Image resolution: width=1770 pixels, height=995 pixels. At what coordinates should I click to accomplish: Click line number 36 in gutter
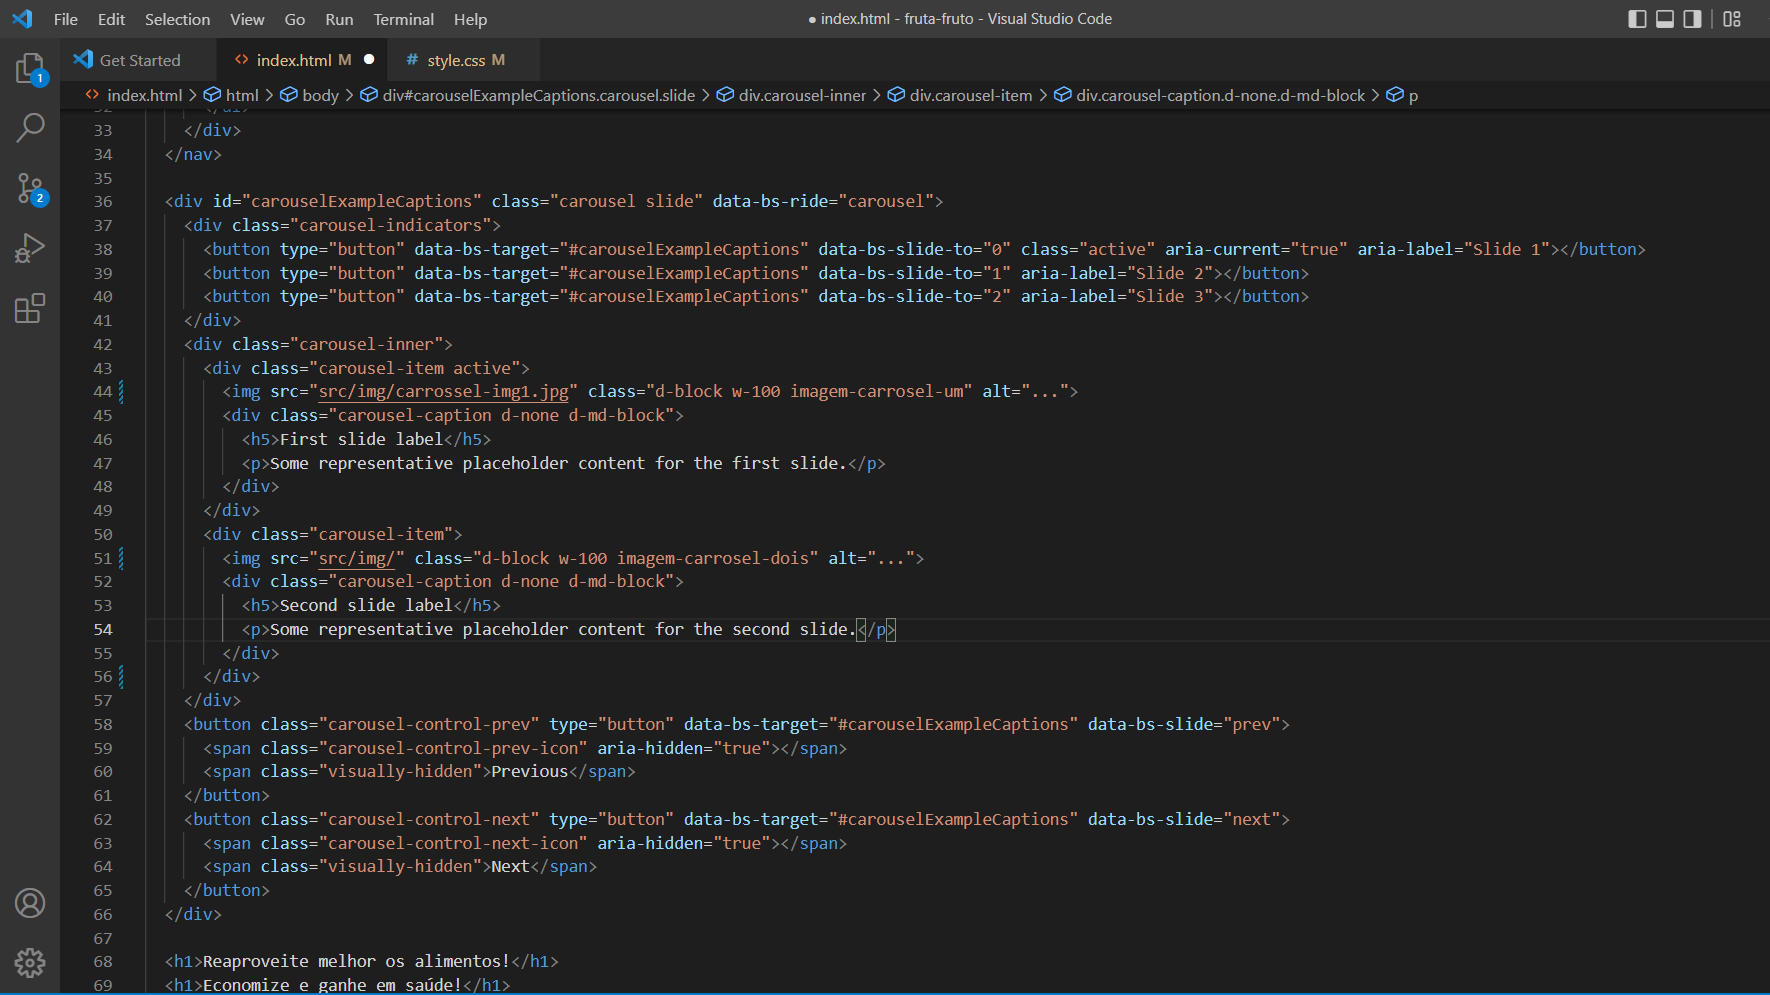tap(103, 201)
